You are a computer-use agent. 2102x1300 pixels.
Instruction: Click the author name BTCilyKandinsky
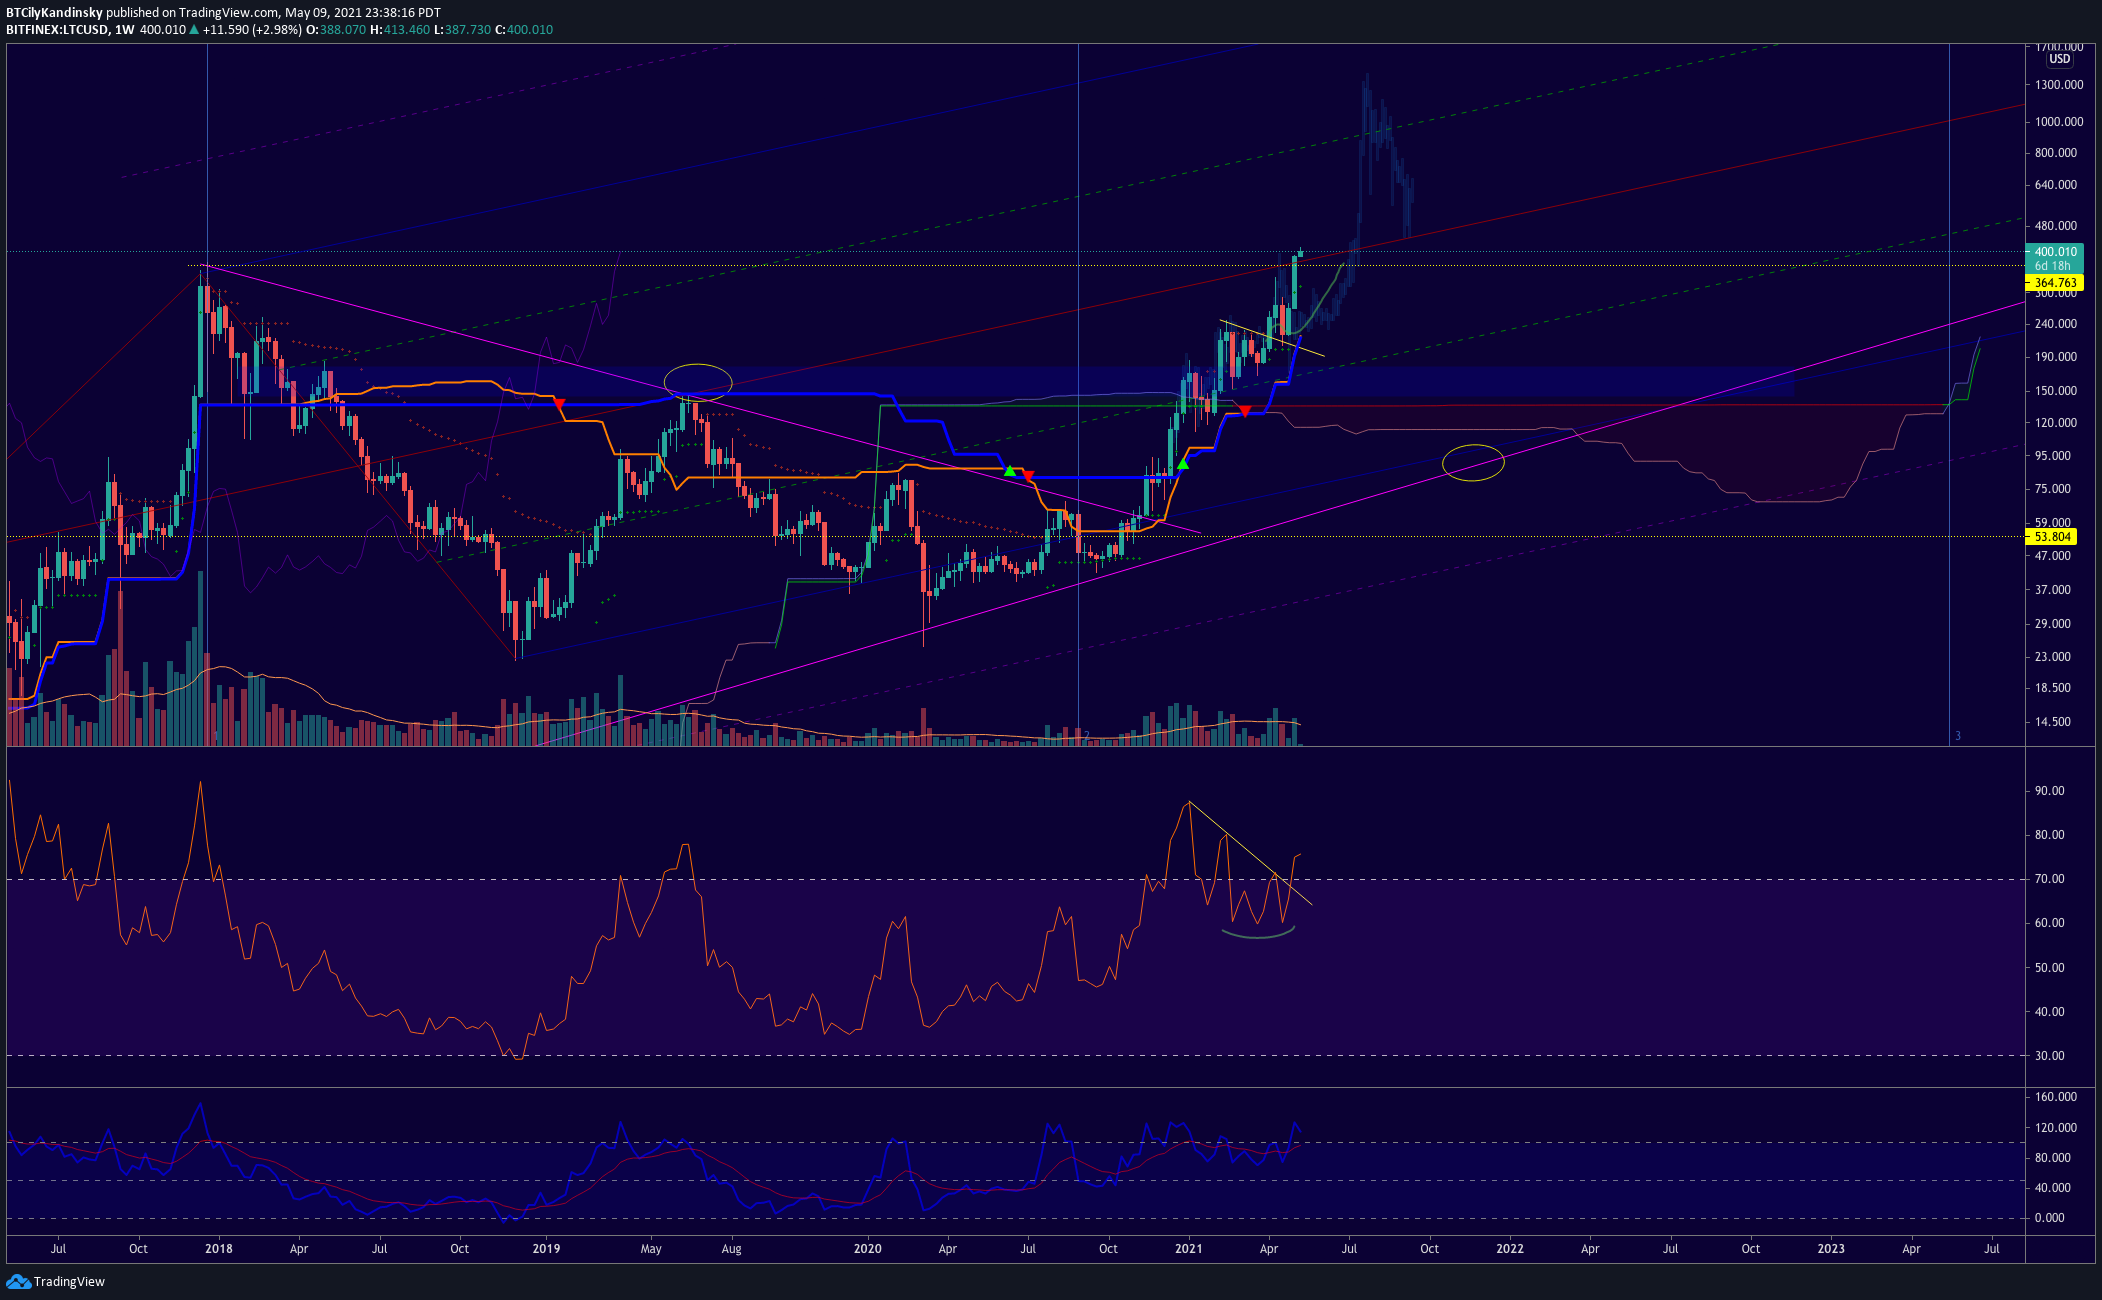pyautogui.click(x=54, y=13)
